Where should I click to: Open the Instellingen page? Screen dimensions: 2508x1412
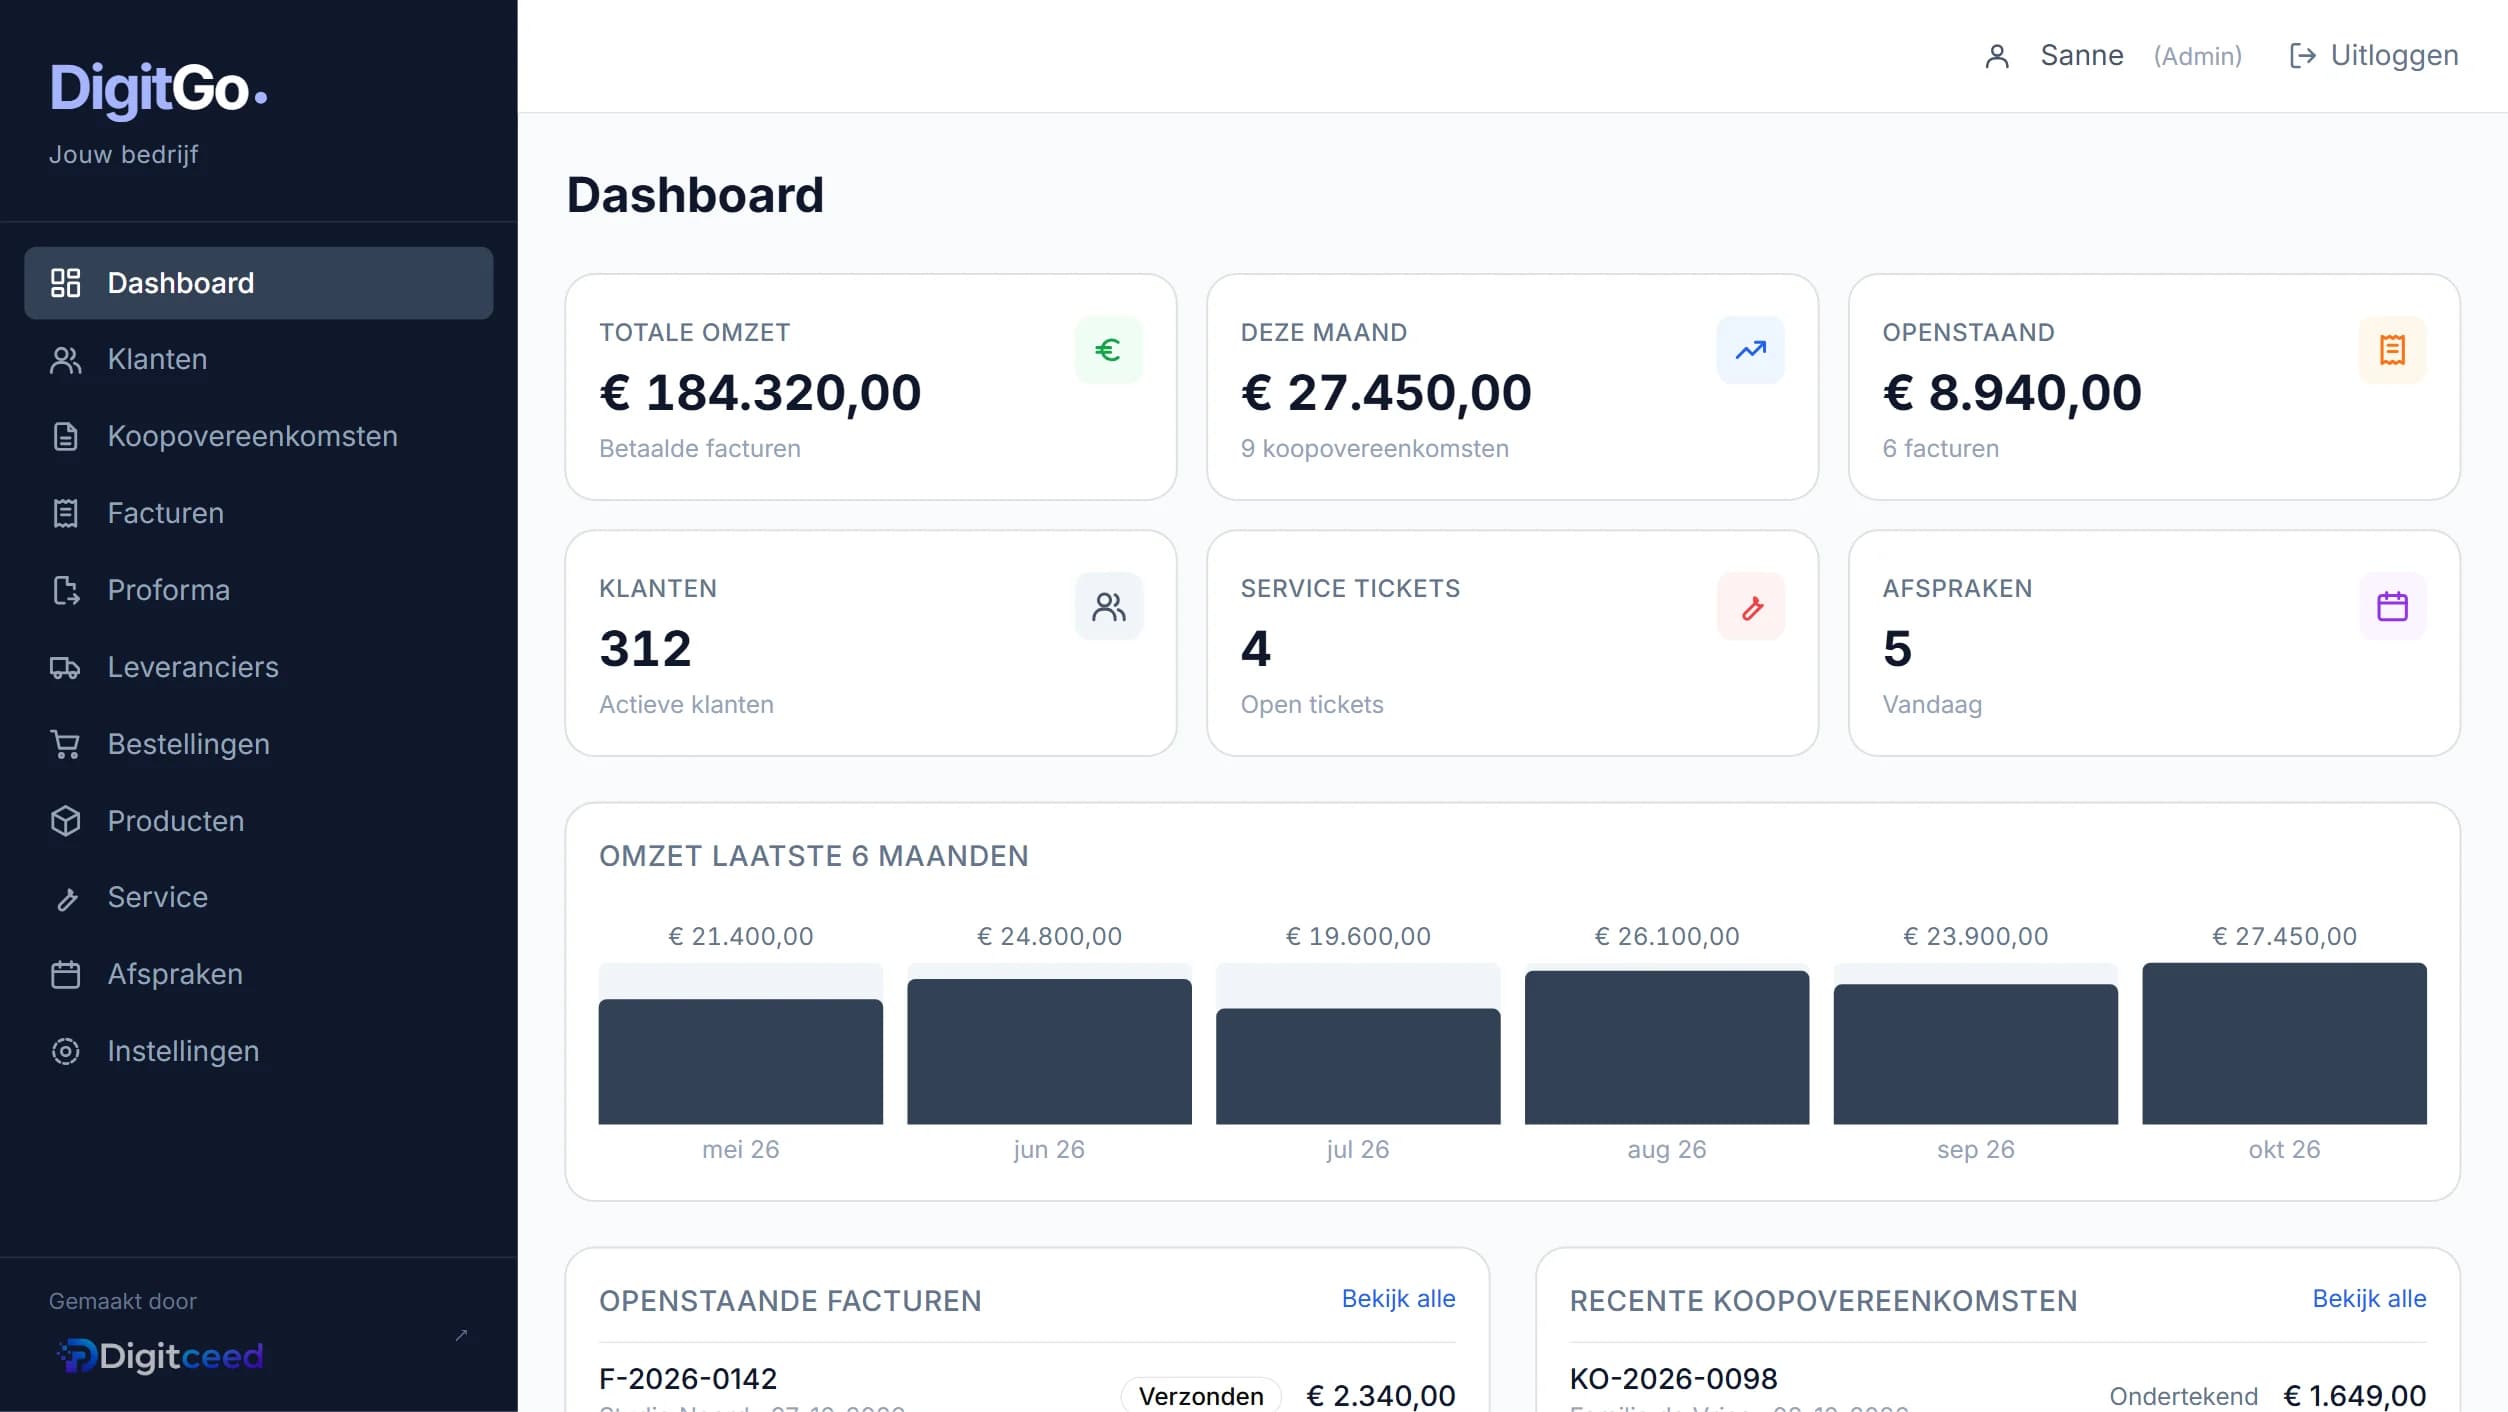(258, 1051)
